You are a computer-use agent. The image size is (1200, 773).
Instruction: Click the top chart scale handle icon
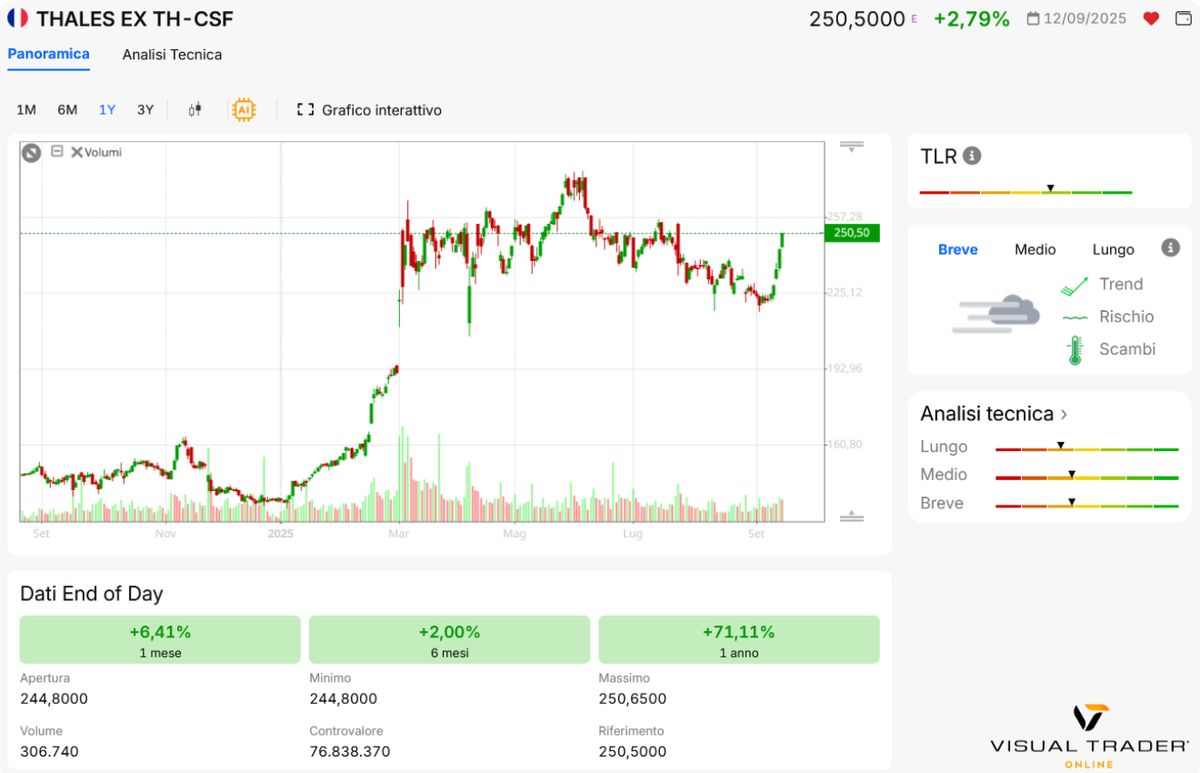(x=851, y=146)
